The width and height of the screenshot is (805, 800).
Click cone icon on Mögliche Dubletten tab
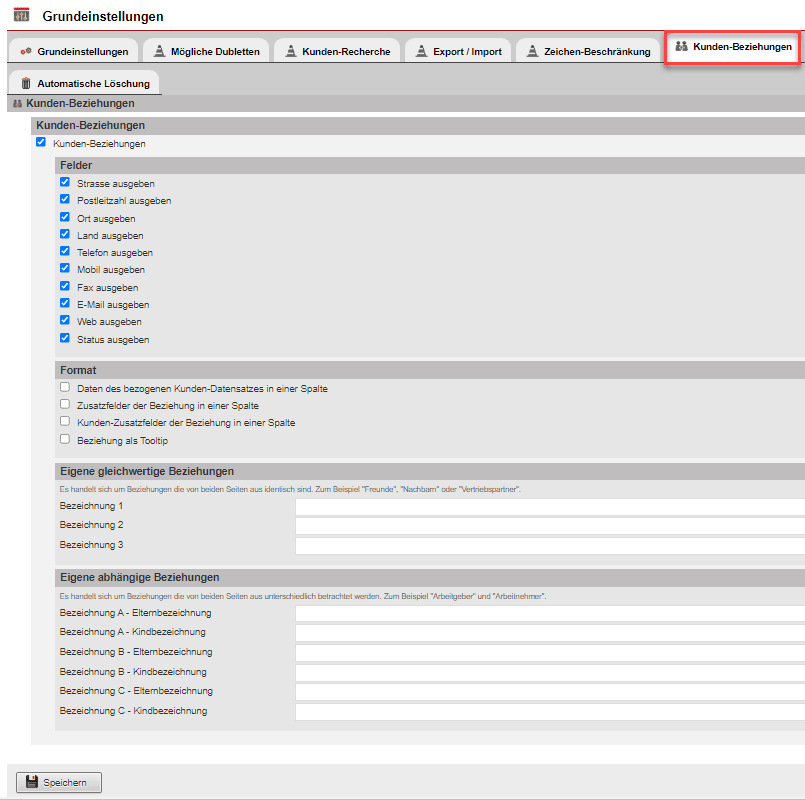pos(159,51)
